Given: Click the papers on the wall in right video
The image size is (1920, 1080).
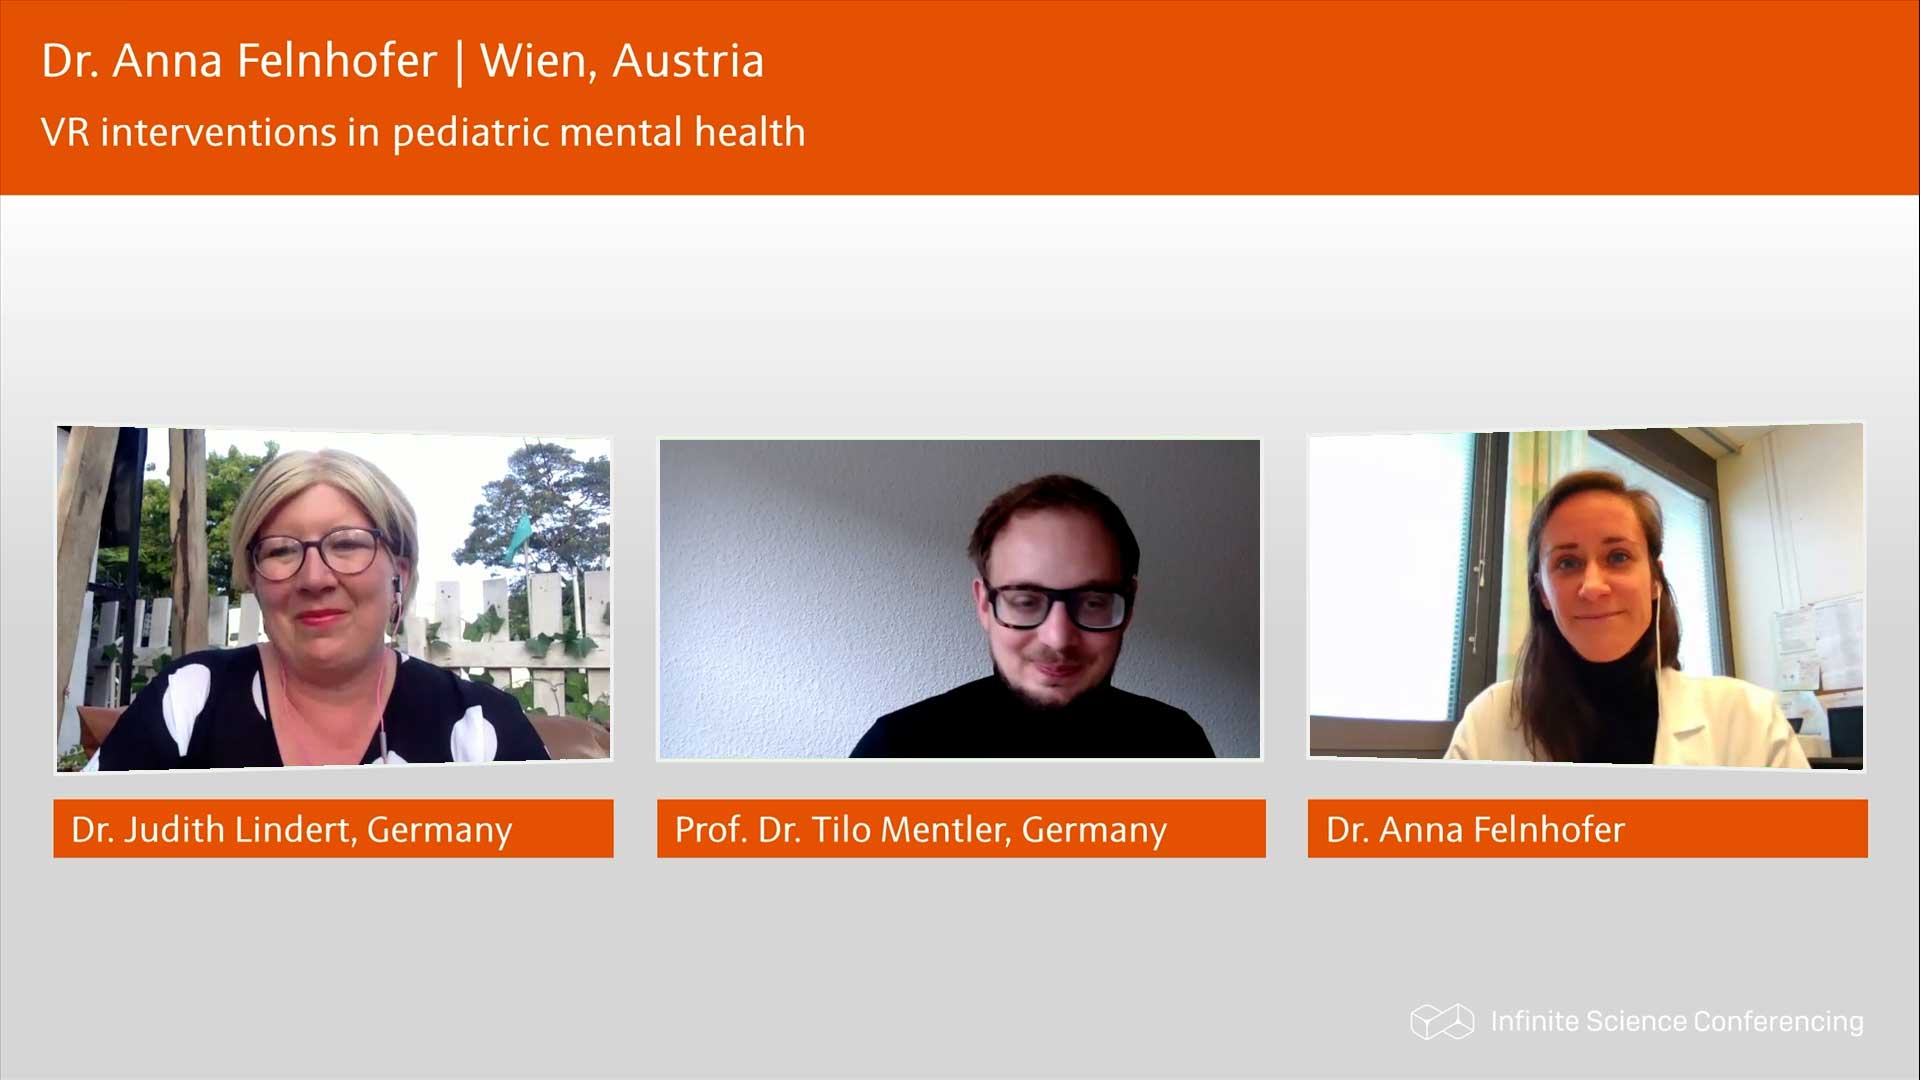Looking at the screenshot, I should pos(1815,640).
